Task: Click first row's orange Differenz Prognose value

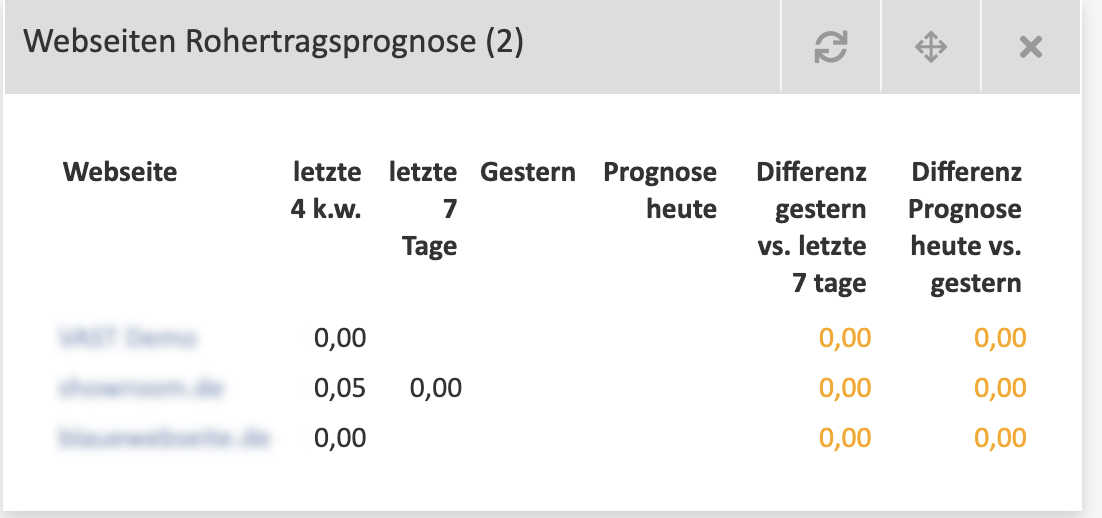Action: click(x=1000, y=338)
